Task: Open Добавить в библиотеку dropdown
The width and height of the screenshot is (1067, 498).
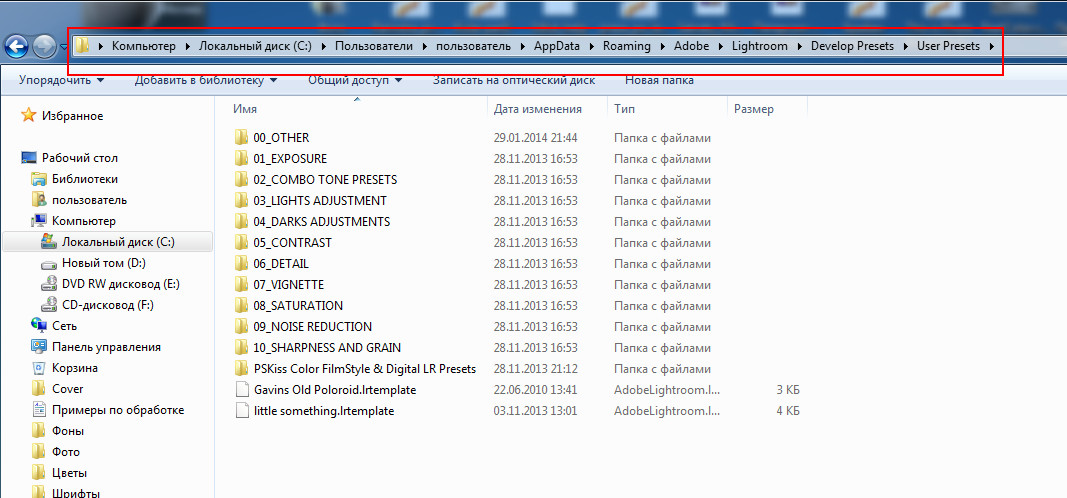Action: tap(206, 80)
